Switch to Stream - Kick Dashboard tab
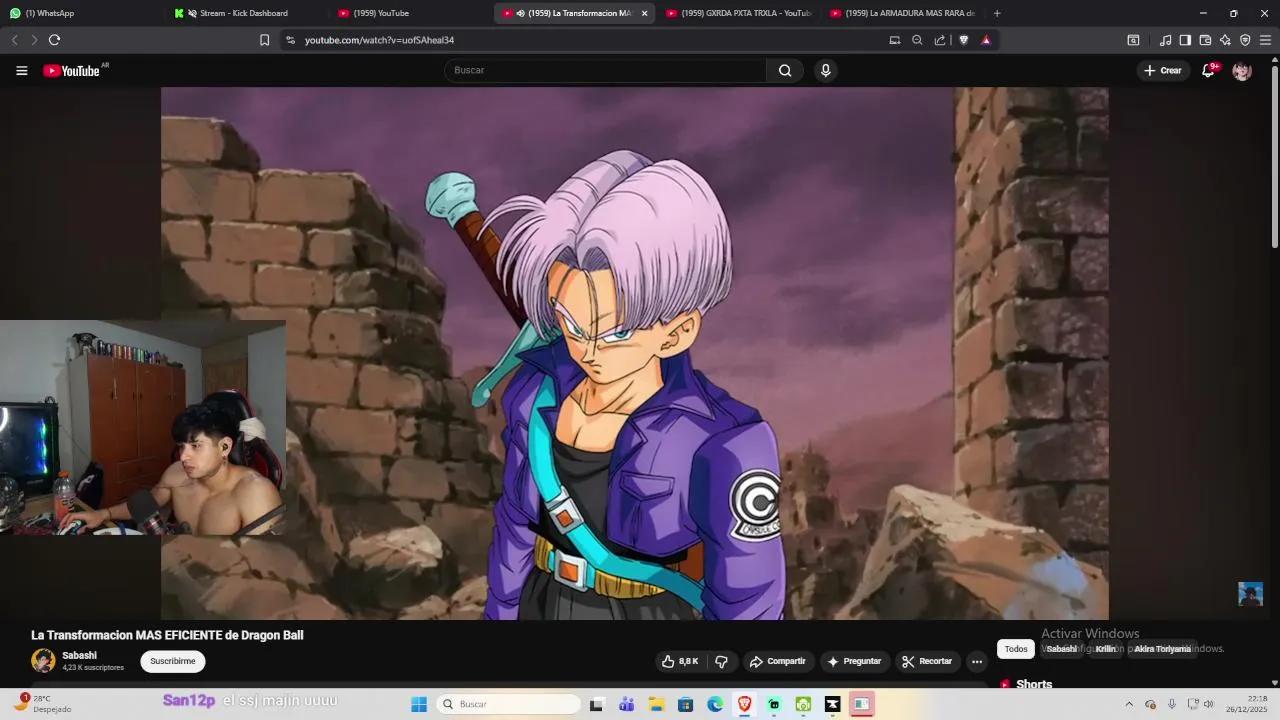The height and width of the screenshot is (720, 1280). [246, 13]
